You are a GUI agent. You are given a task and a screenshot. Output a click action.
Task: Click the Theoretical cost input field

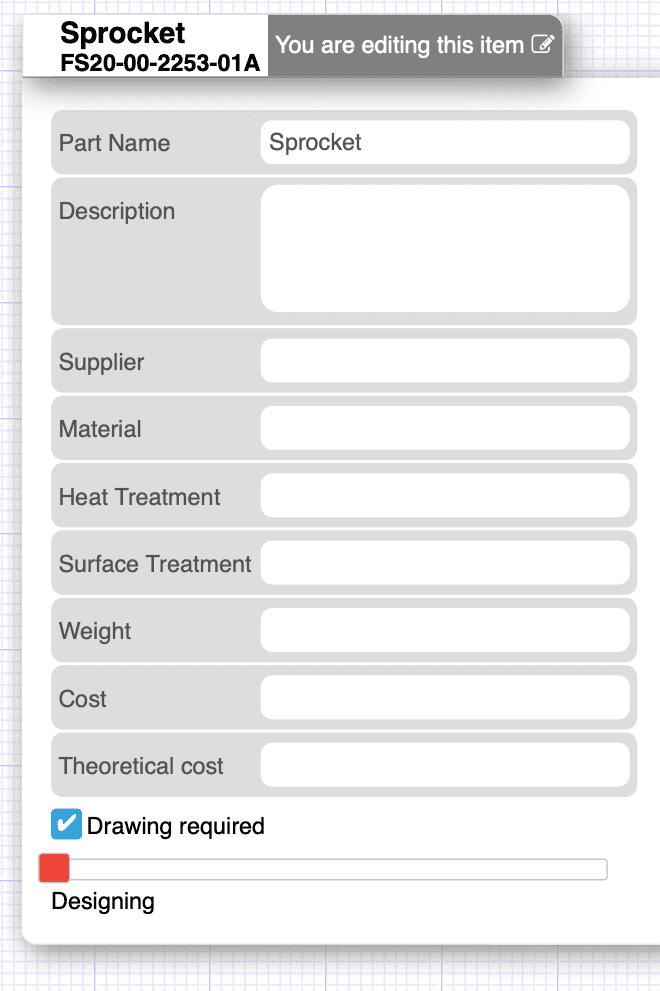445,765
